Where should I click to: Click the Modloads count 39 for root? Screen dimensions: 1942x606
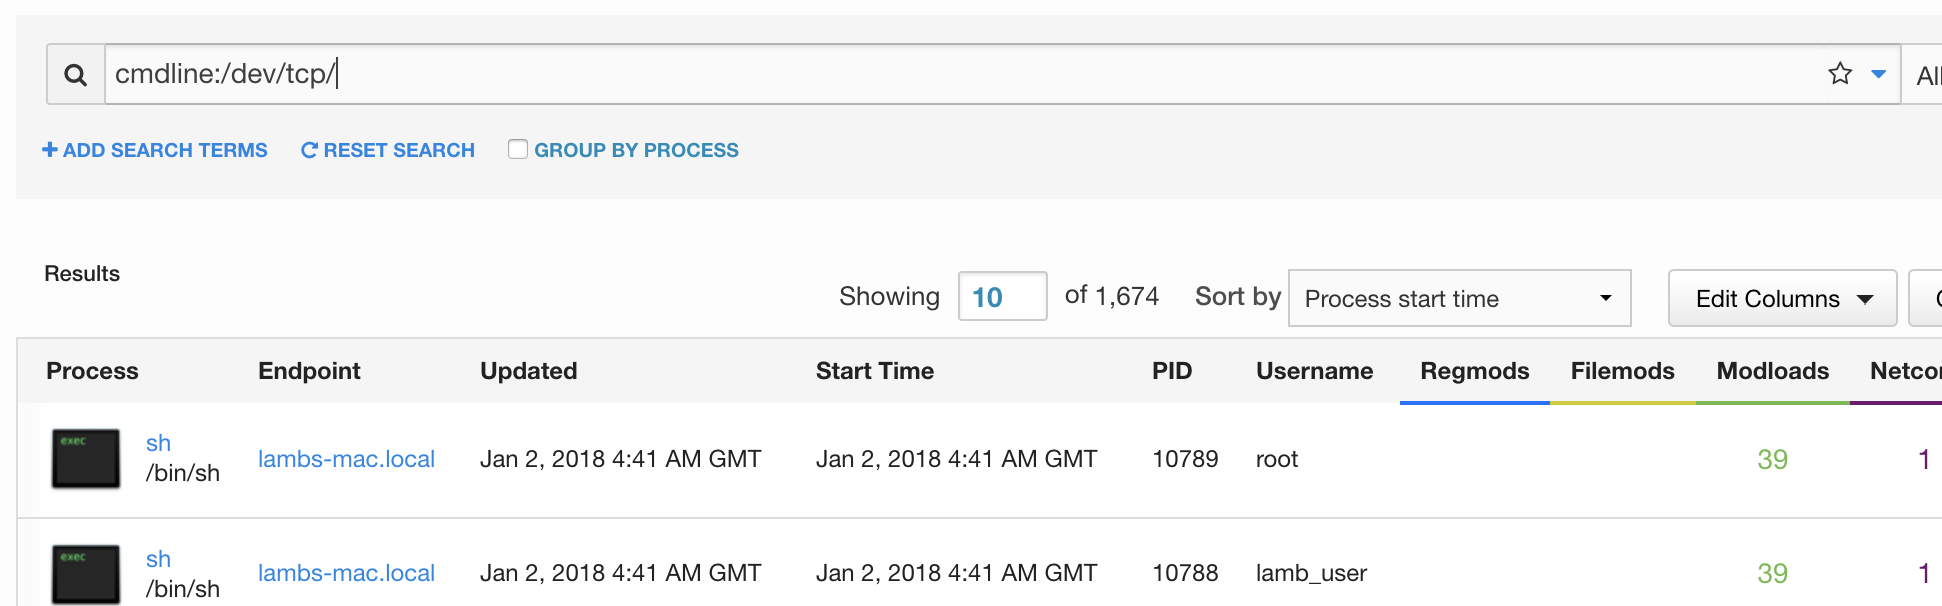[x=1772, y=459]
